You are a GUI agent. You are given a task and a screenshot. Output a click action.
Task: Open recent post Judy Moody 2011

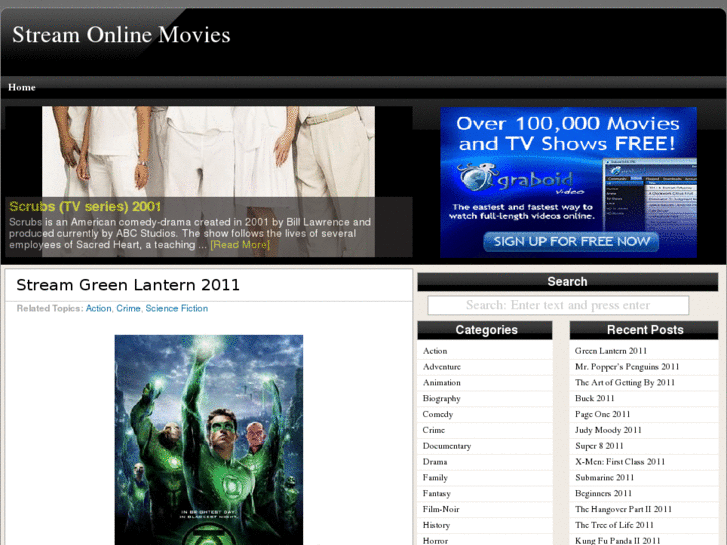tap(608, 430)
